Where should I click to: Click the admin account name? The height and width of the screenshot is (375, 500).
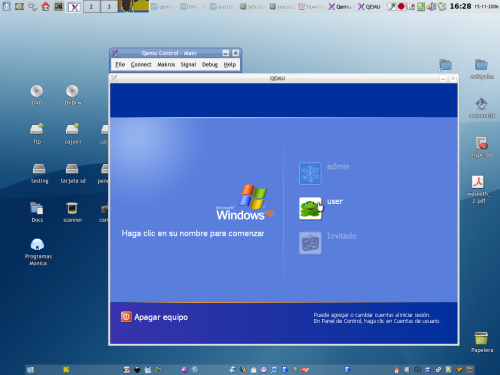pyautogui.click(x=338, y=166)
